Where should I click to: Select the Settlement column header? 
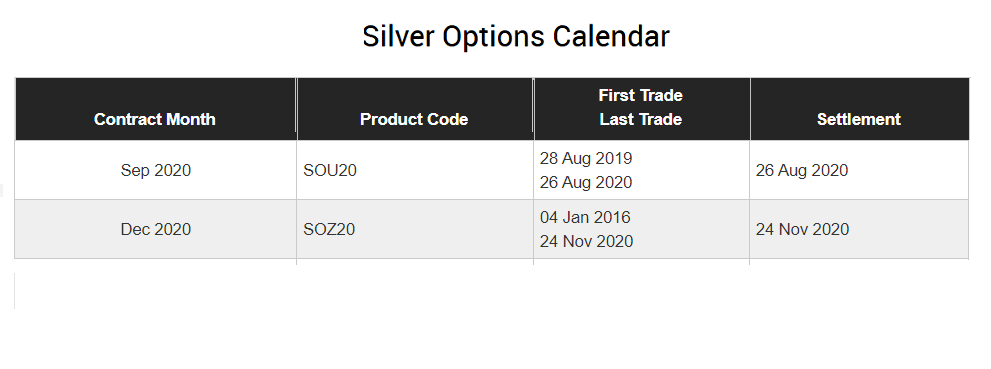click(x=859, y=119)
